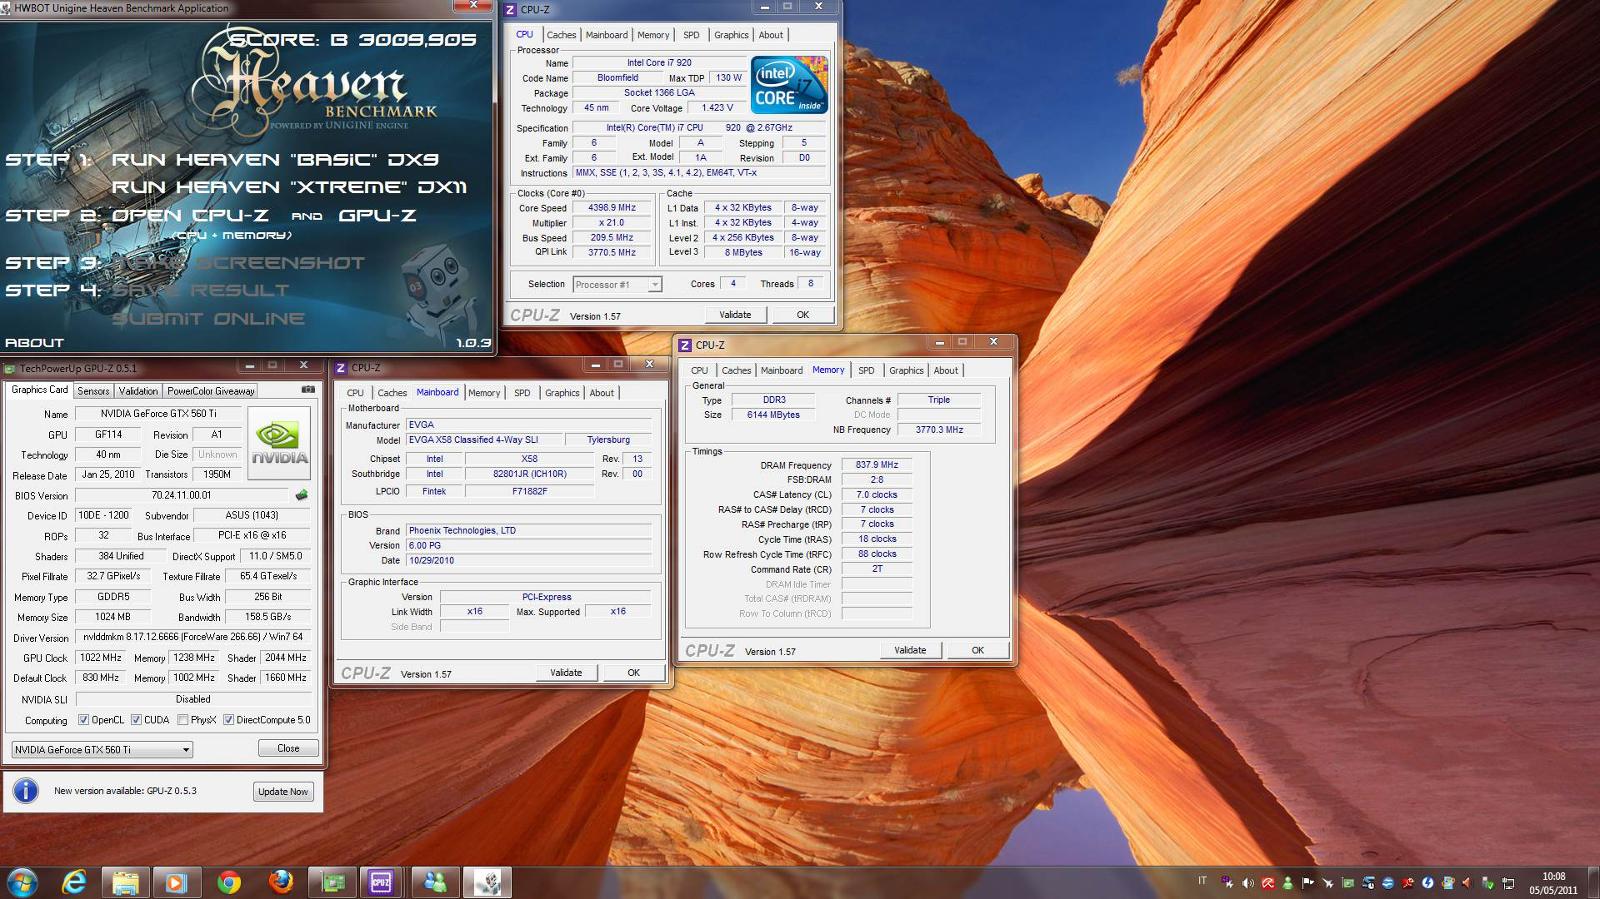Click the red Avira umbrella tray icon

(x=1267, y=883)
